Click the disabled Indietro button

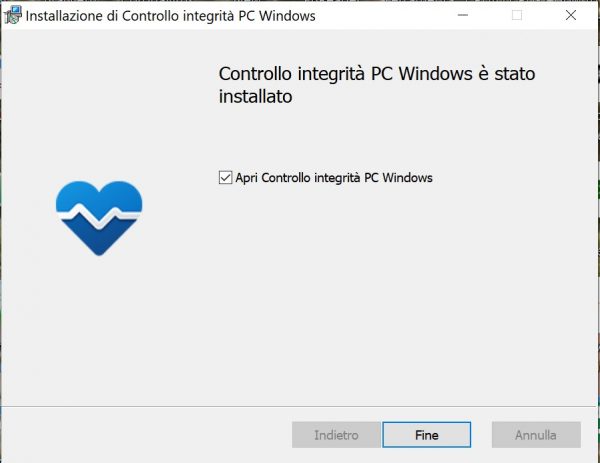[x=336, y=435]
